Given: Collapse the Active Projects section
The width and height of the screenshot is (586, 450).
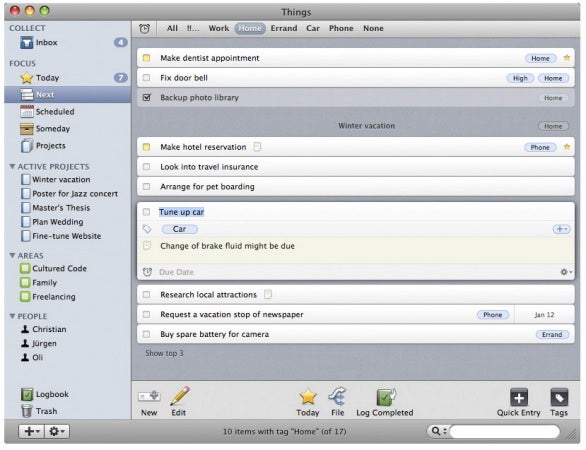Looking at the screenshot, I should click(x=12, y=166).
